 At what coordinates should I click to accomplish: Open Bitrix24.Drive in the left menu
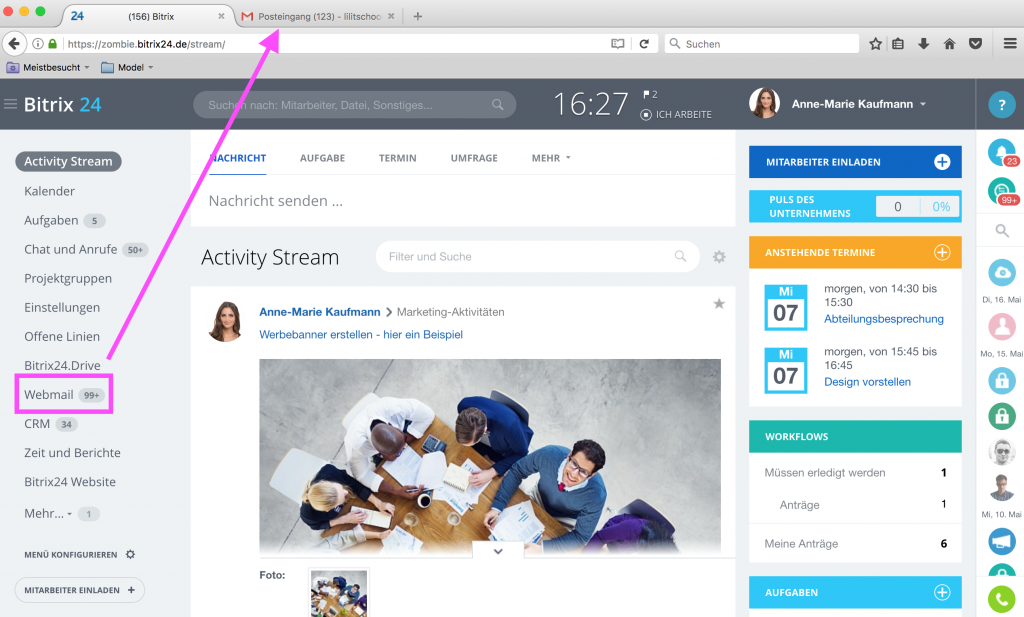[62, 366]
